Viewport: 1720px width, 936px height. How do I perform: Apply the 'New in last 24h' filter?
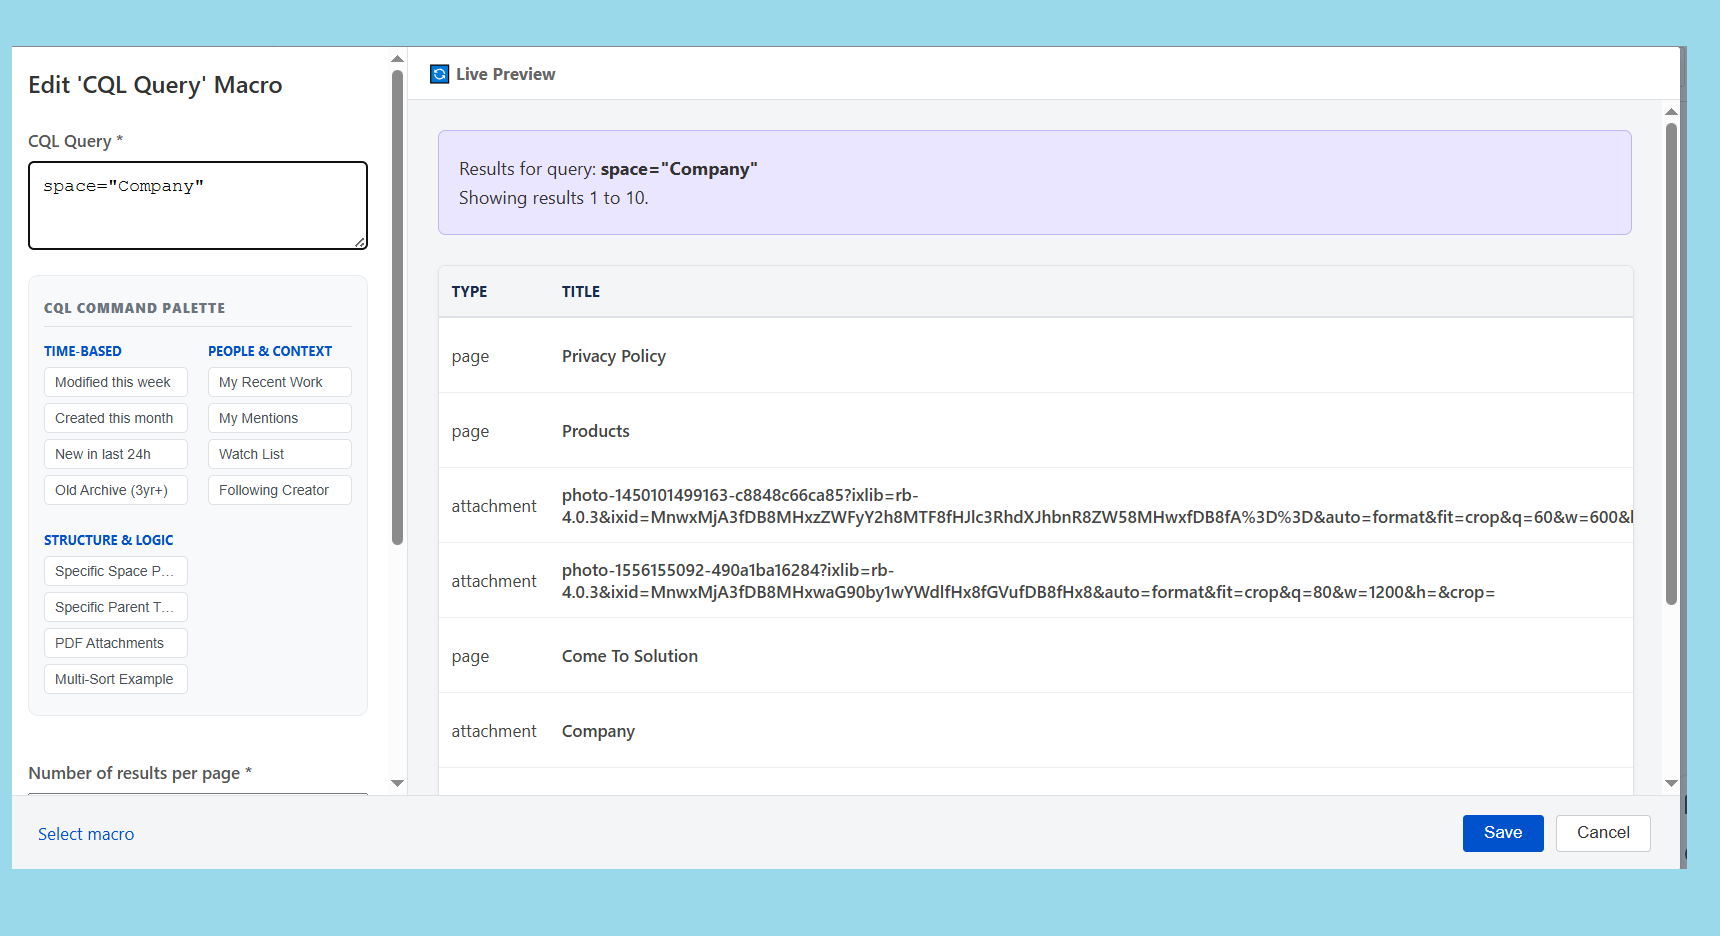[115, 454]
